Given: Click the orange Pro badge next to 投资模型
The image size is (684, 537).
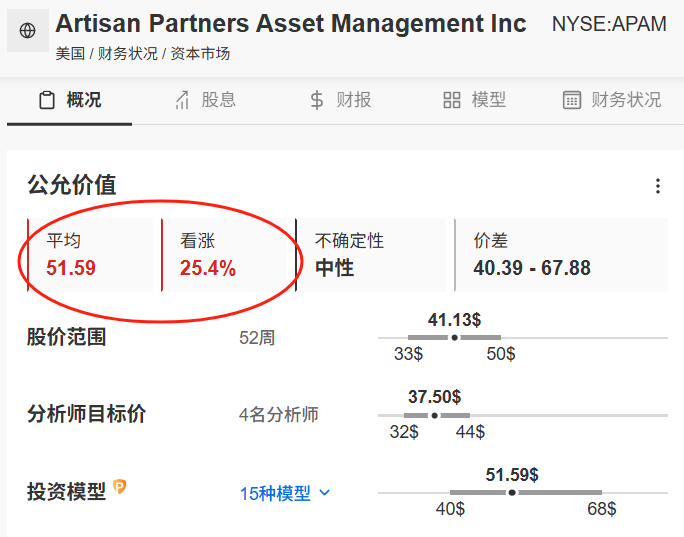Looking at the screenshot, I should point(120,486).
